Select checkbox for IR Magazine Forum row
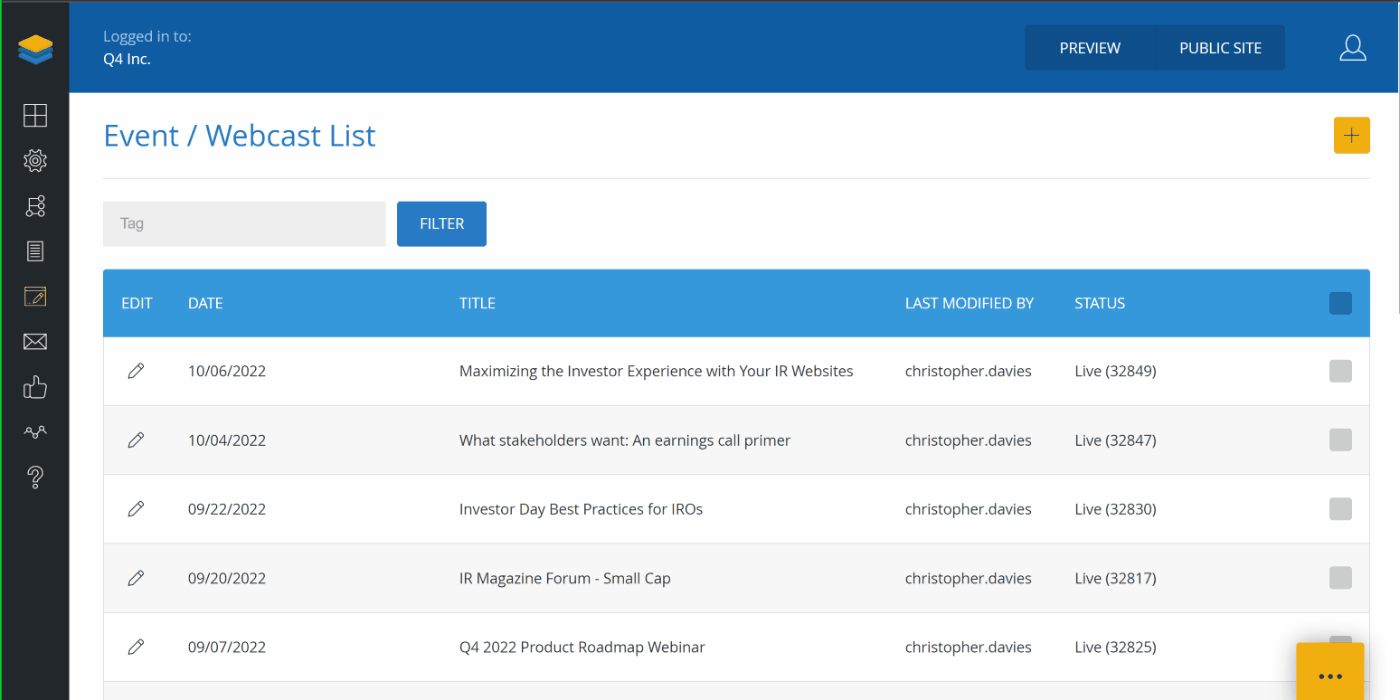Image resolution: width=1400 pixels, height=700 pixels. (1340, 578)
